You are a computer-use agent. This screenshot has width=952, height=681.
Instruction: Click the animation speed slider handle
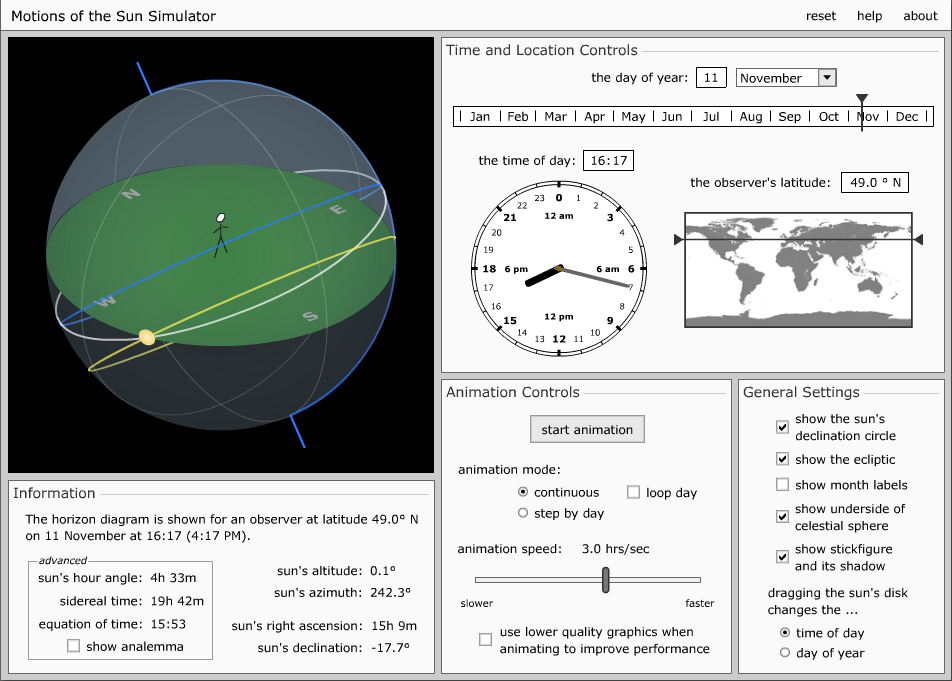(605, 580)
